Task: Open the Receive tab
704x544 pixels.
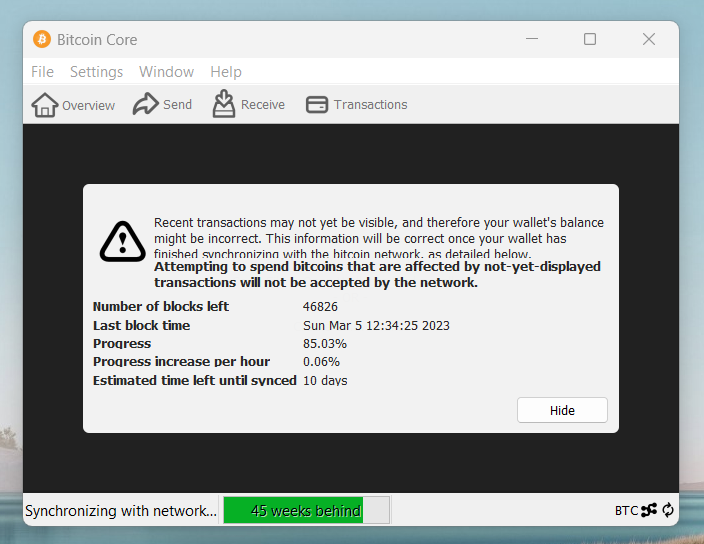Action: click(249, 104)
